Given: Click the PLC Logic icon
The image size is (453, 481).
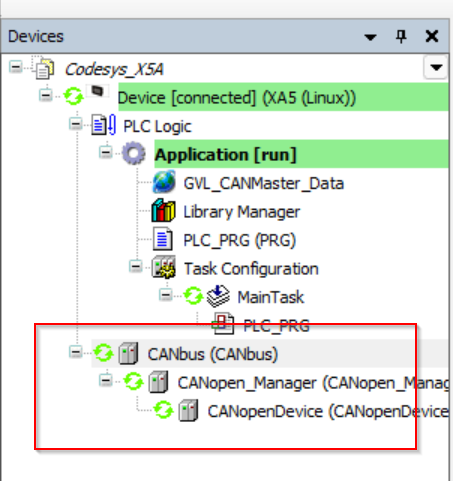Looking at the screenshot, I should (x=104, y=125).
